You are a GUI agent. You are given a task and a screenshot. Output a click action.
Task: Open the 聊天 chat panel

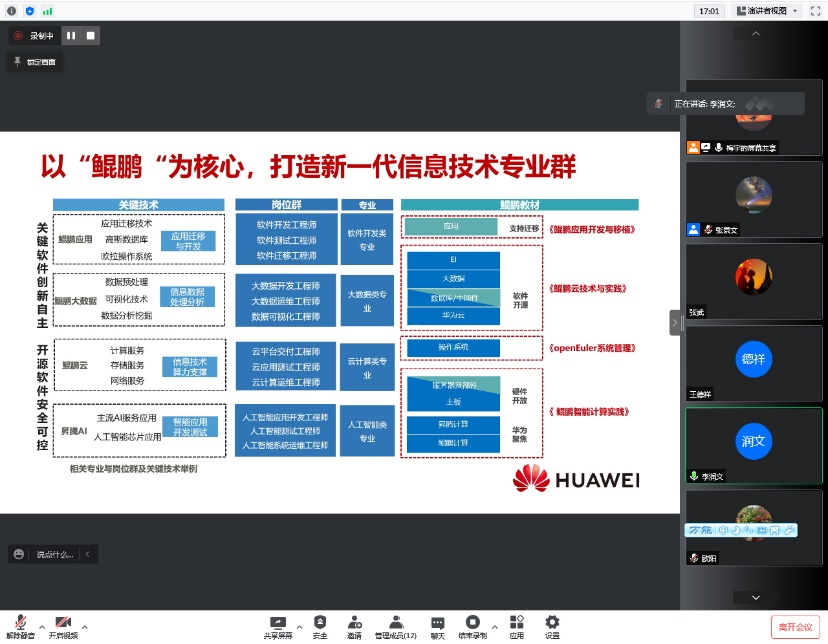(x=438, y=627)
